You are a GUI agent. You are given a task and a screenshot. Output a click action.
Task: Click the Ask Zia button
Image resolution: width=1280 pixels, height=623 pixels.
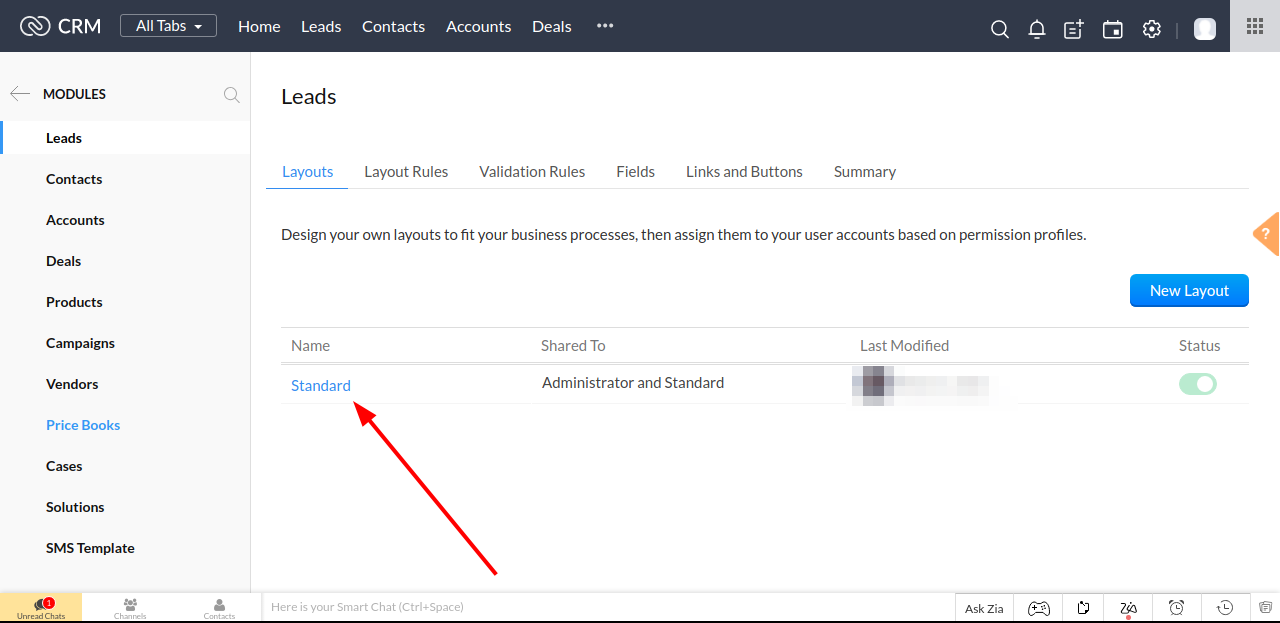pos(984,608)
